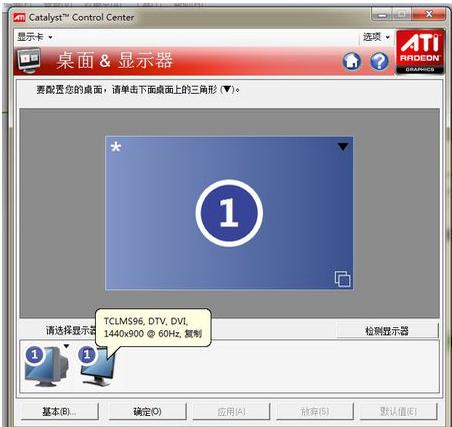Expand the small triangle above CRT monitor

[x=66, y=347]
